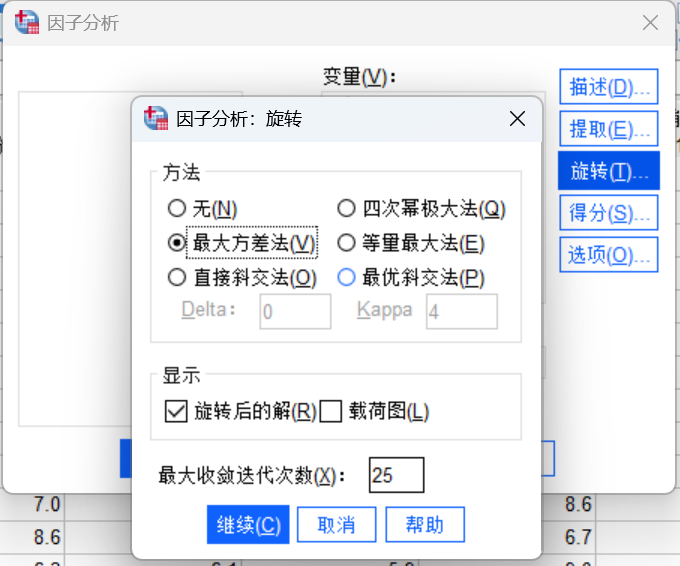Click the Kappa input field

462,311
